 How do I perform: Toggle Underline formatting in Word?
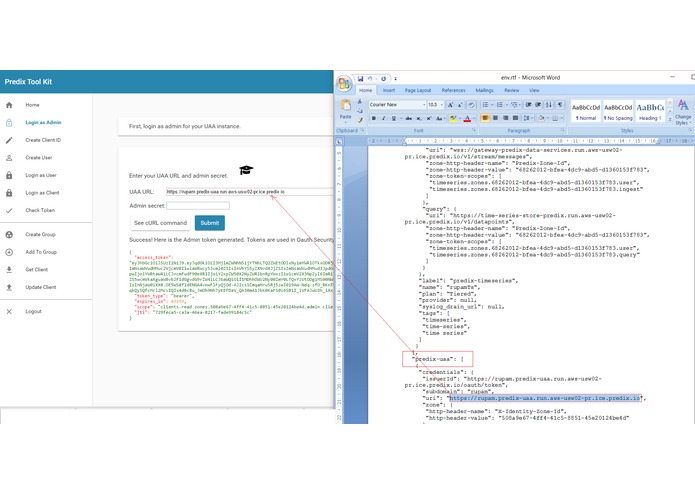[394, 118]
